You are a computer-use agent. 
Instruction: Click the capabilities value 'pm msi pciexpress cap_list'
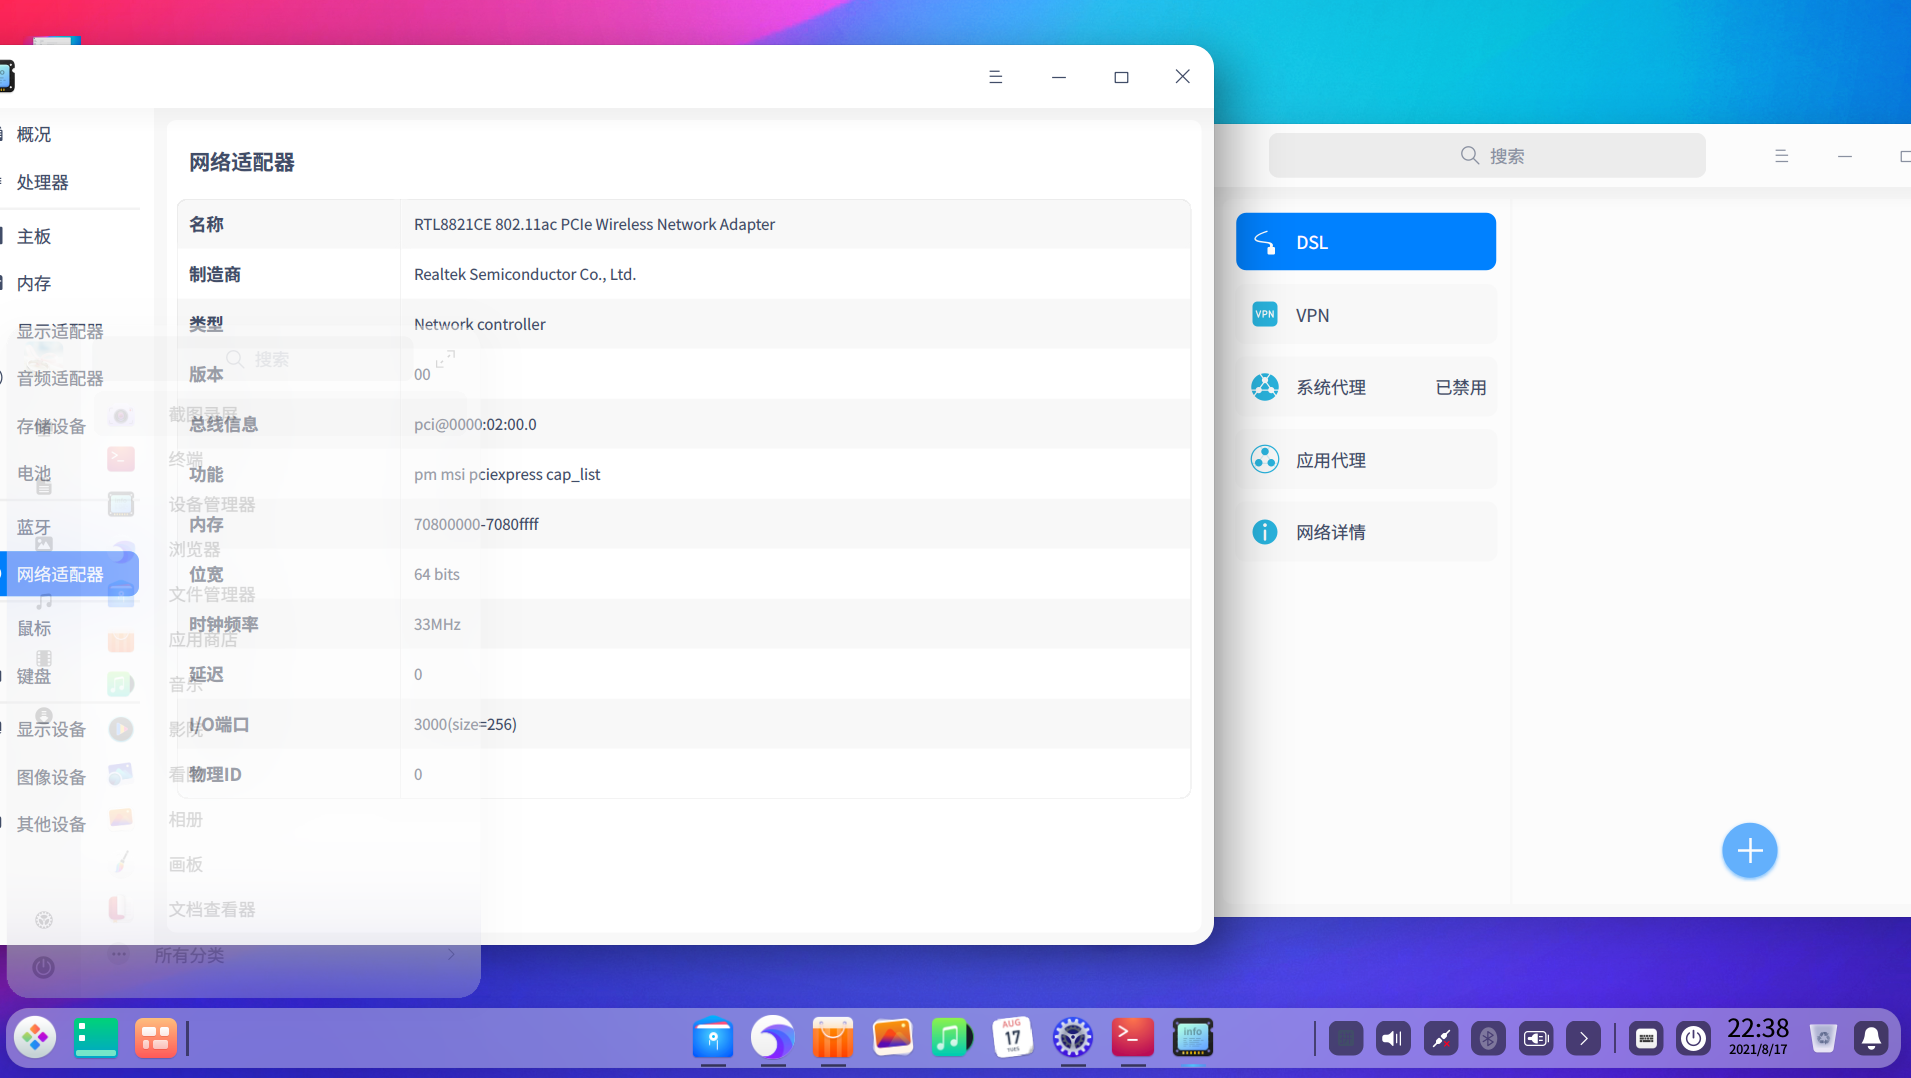point(507,474)
